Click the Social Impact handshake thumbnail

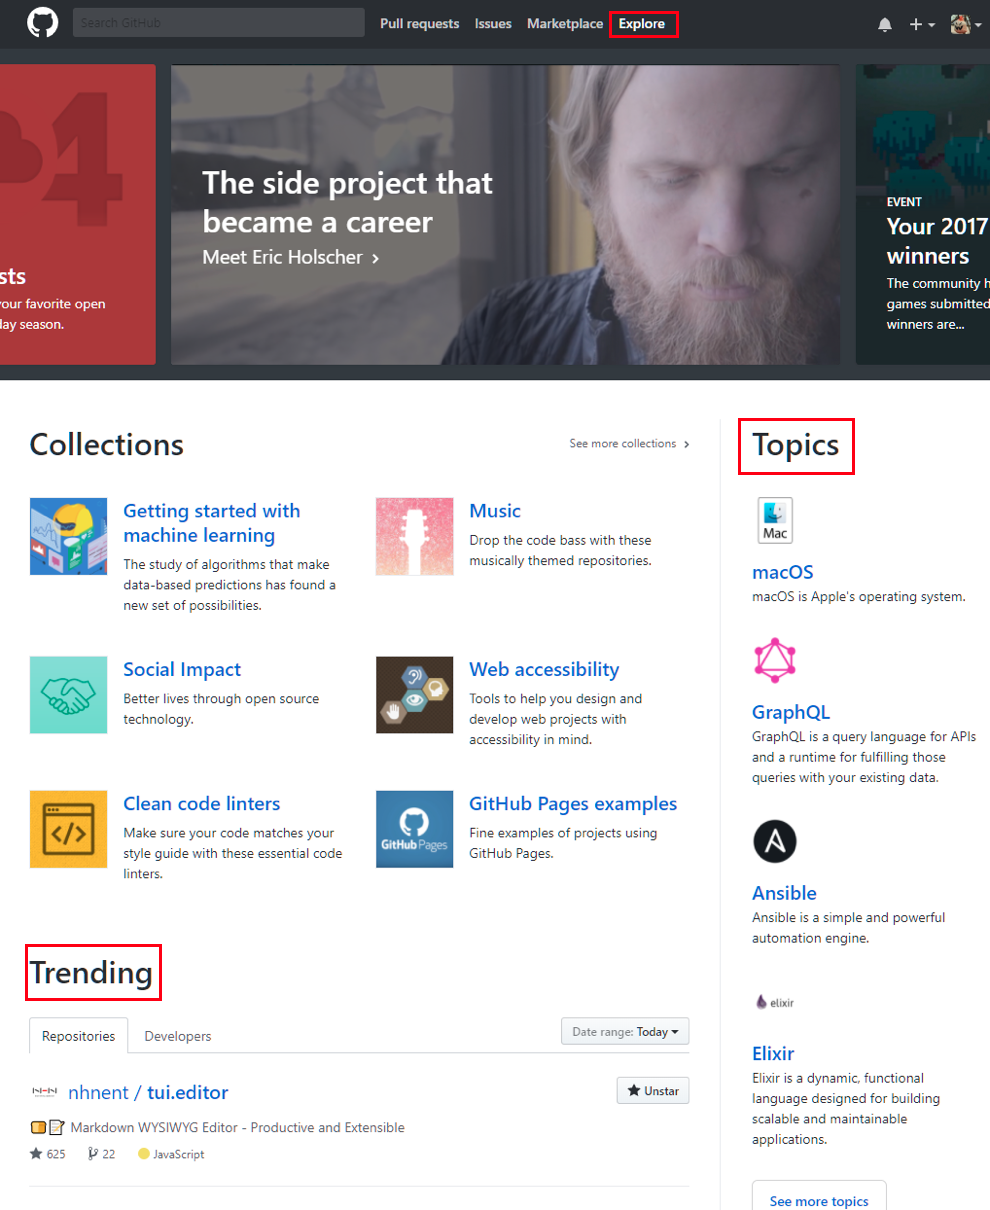[68, 695]
